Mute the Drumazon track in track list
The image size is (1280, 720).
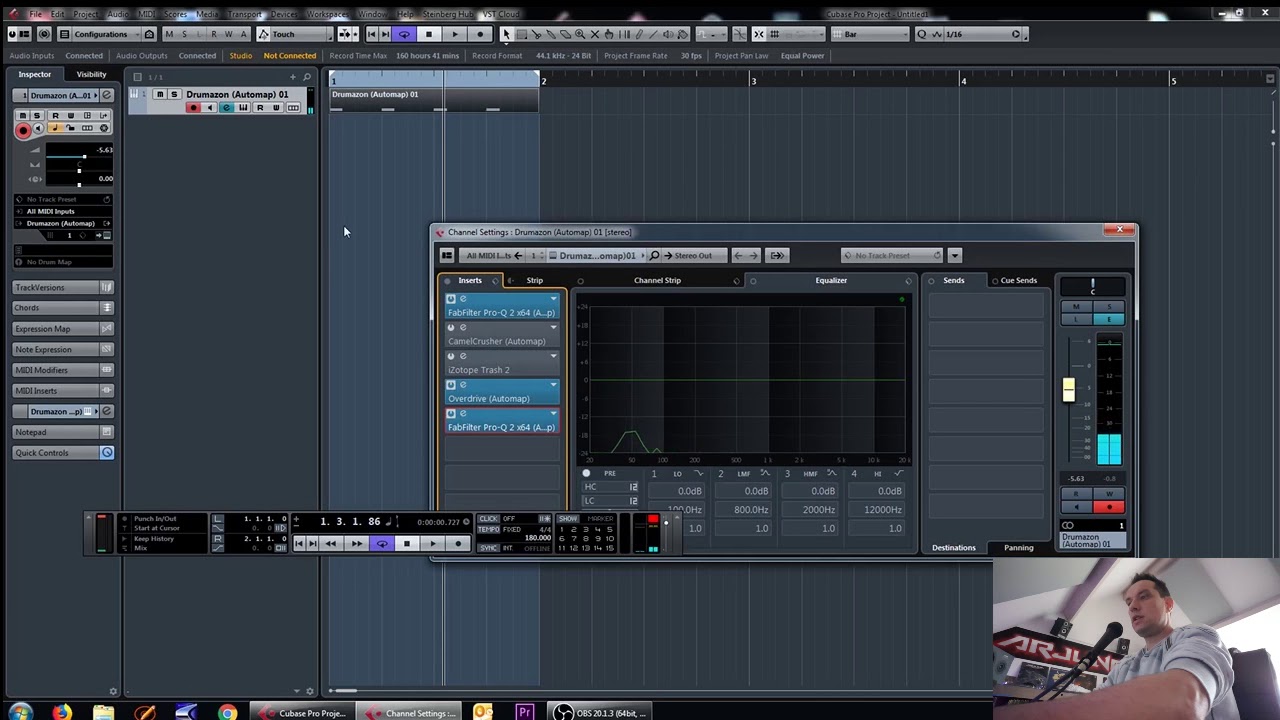(159, 94)
